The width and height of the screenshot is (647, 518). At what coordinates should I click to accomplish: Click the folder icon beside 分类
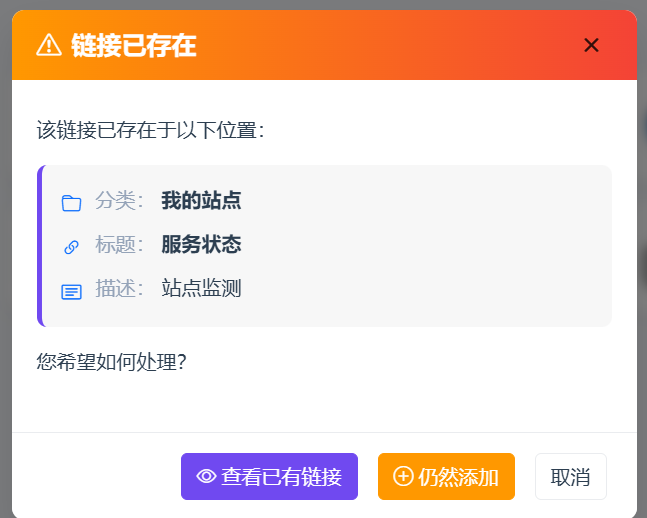click(71, 203)
